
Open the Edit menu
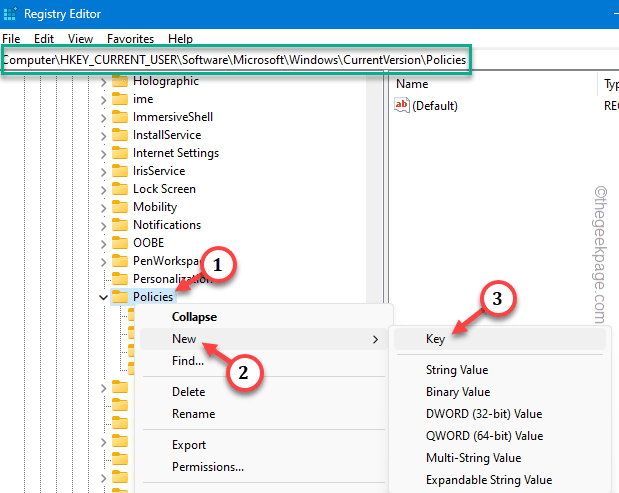click(x=43, y=39)
